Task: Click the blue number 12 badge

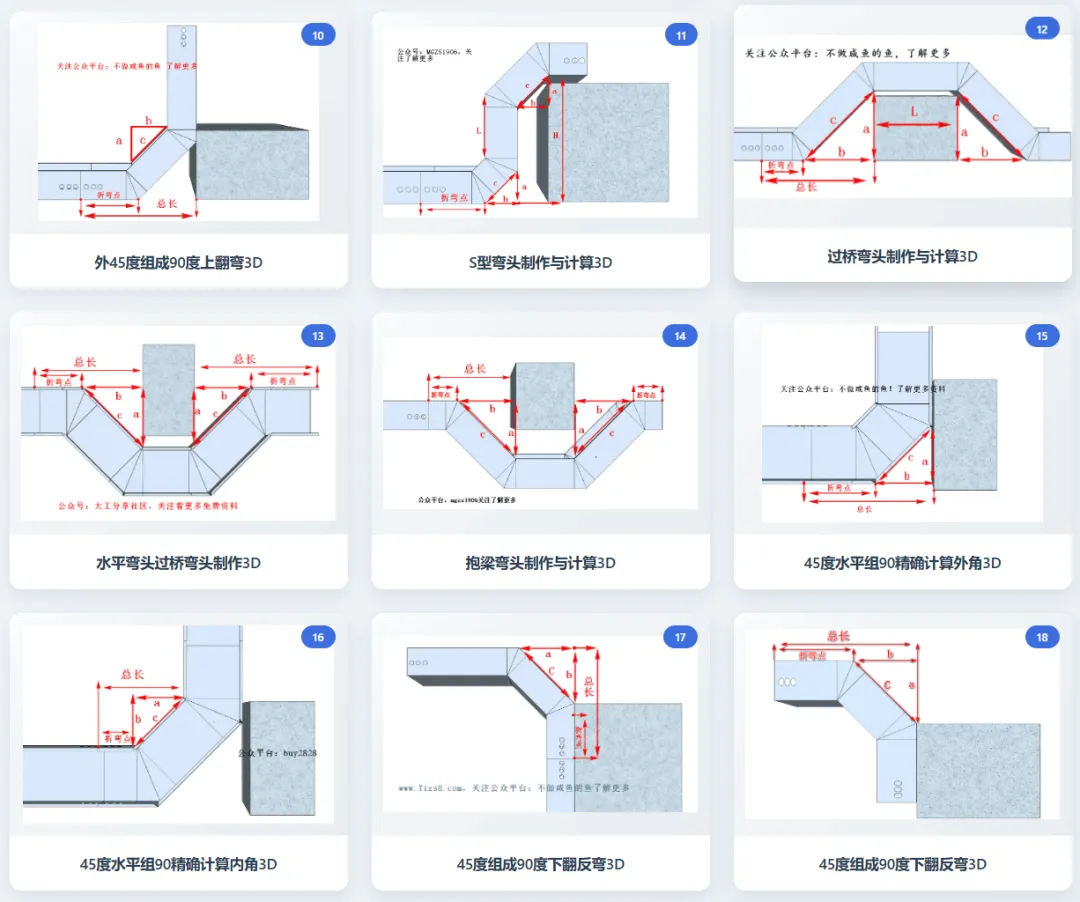Action: point(1042,29)
